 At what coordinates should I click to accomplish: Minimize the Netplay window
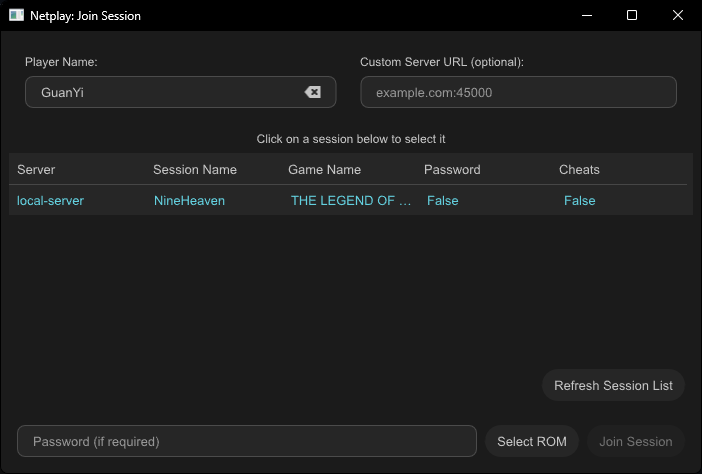point(586,16)
